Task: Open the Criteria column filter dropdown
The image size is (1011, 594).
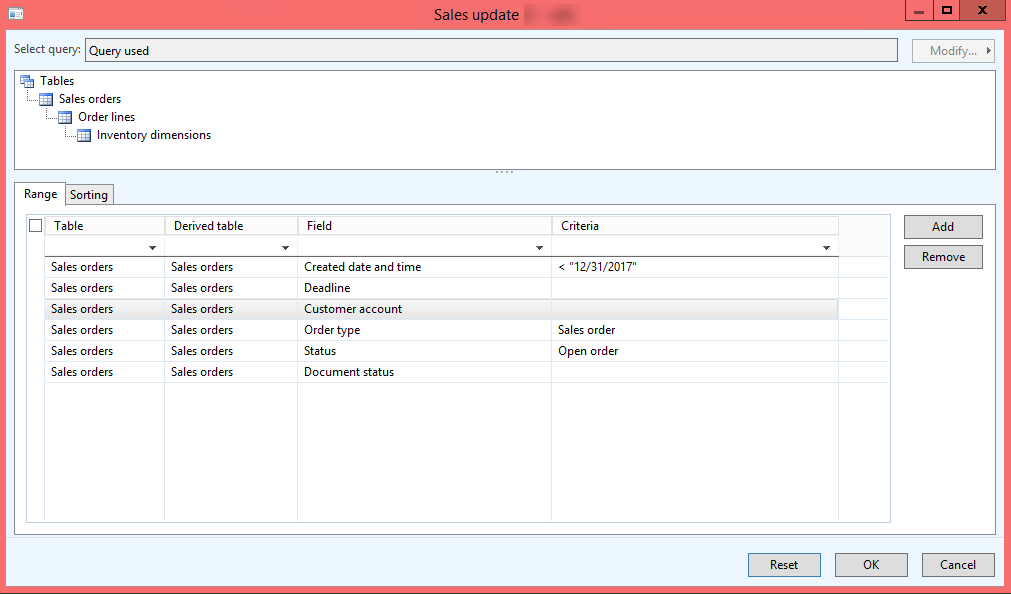Action: point(826,247)
